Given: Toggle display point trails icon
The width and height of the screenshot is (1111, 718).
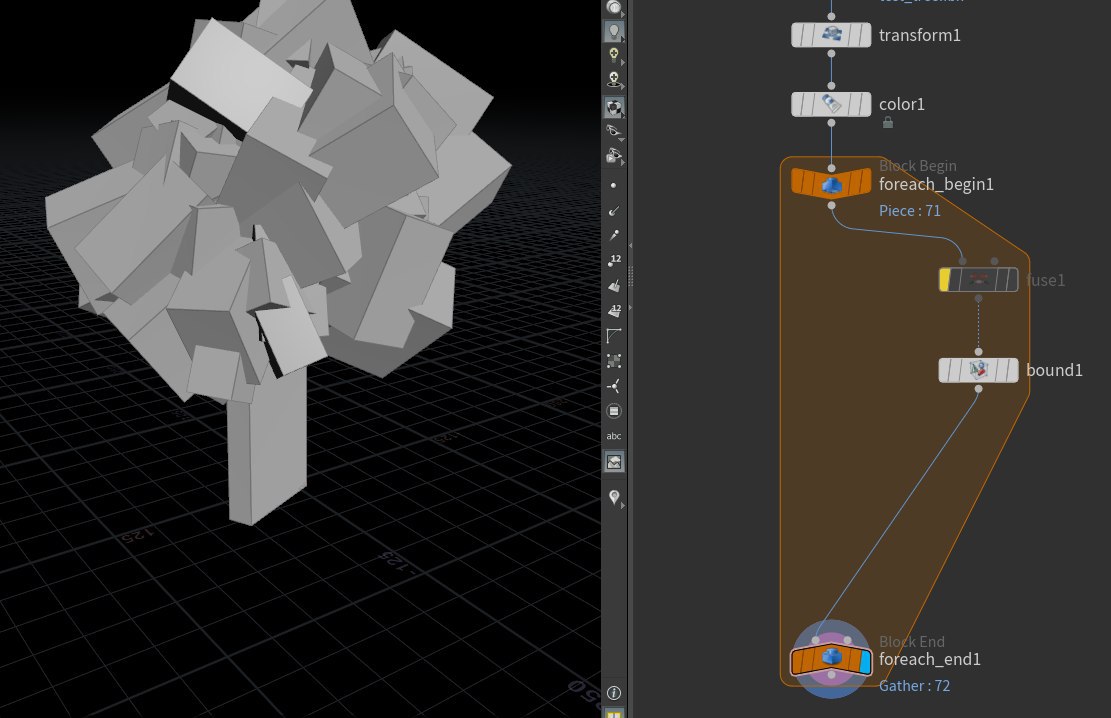Looking at the screenshot, I should coord(614,235).
